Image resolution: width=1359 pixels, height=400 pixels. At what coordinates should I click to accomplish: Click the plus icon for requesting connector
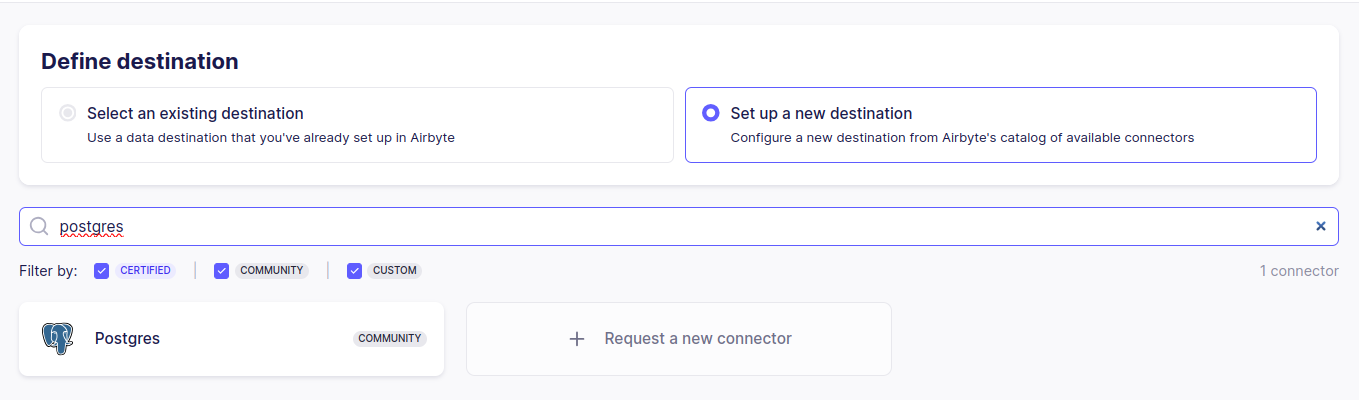[x=577, y=339]
